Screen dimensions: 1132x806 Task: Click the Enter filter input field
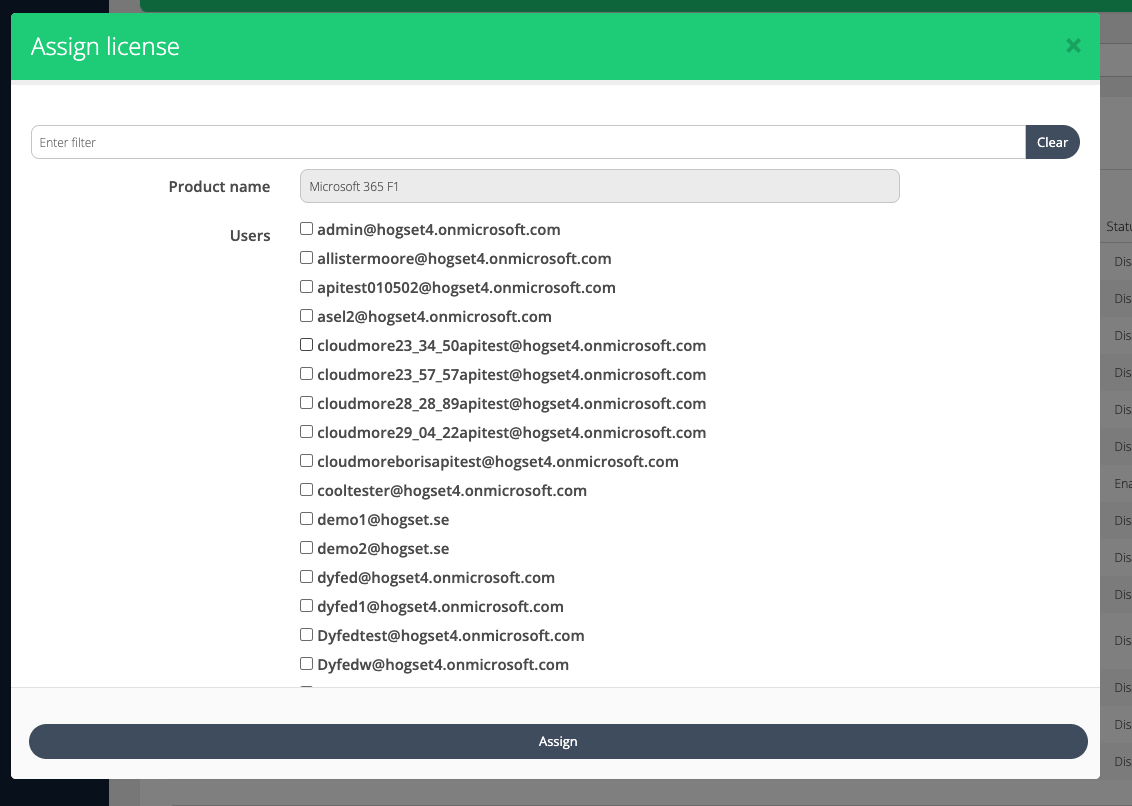pyautogui.click(x=528, y=142)
